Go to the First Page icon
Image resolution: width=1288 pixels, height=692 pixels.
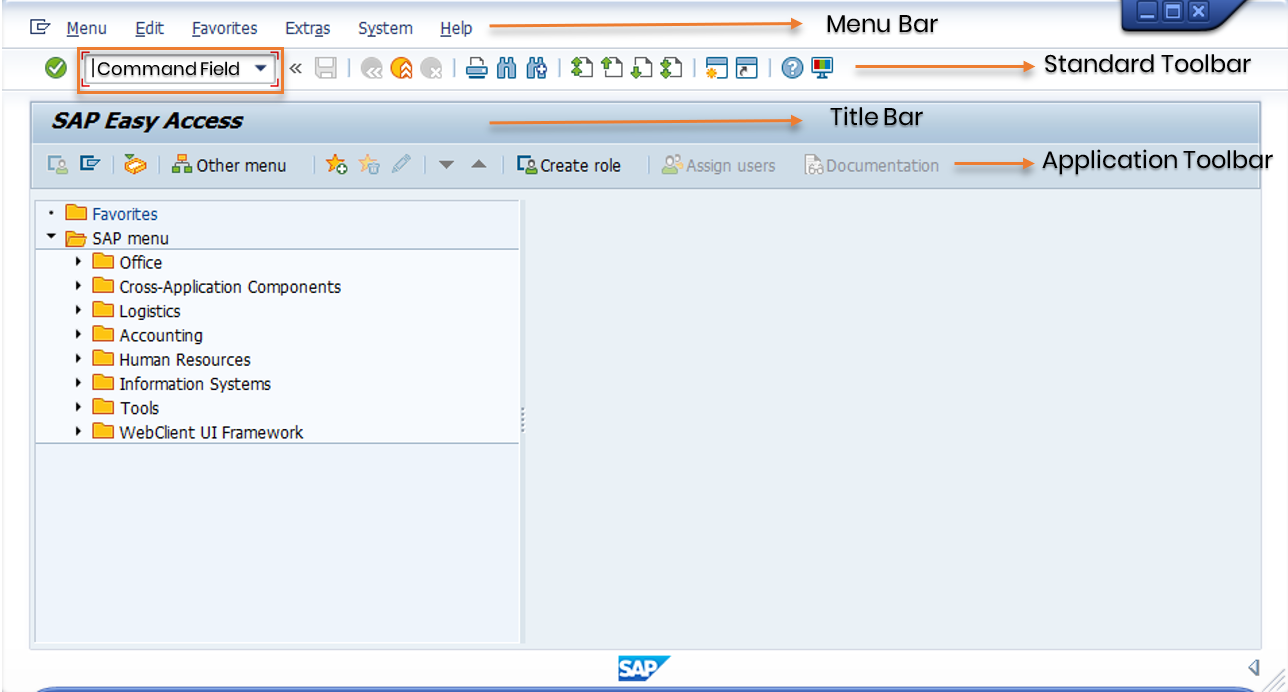tap(582, 68)
